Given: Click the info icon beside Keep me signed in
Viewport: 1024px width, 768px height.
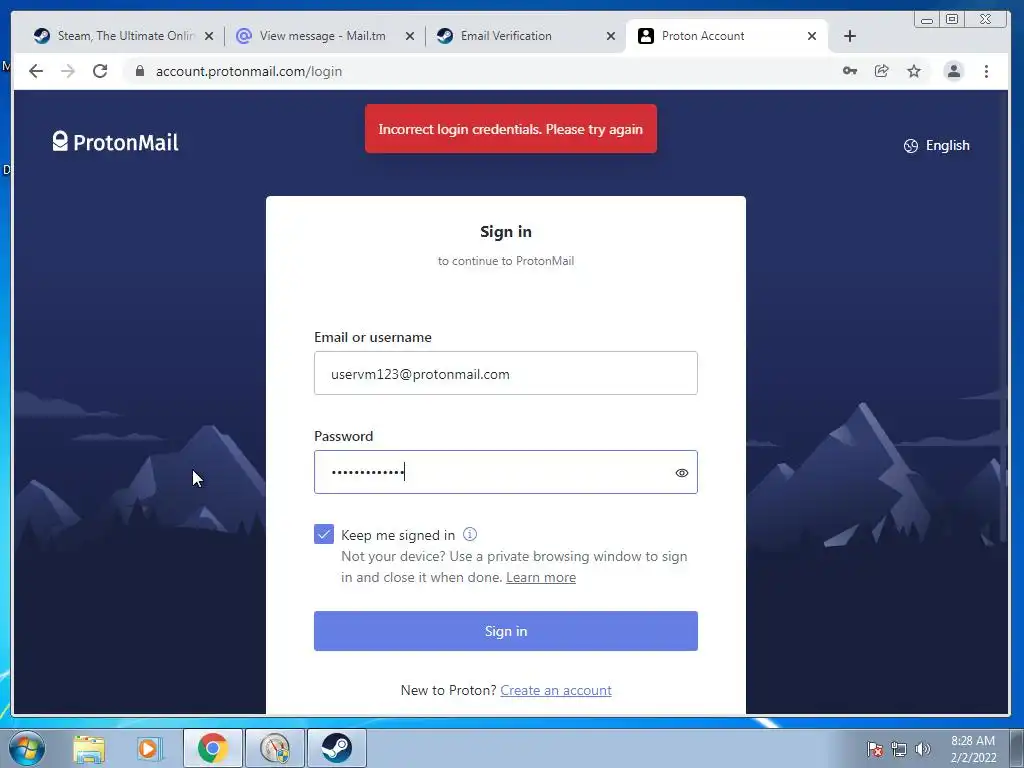Looking at the screenshot, I should [470, 534].
